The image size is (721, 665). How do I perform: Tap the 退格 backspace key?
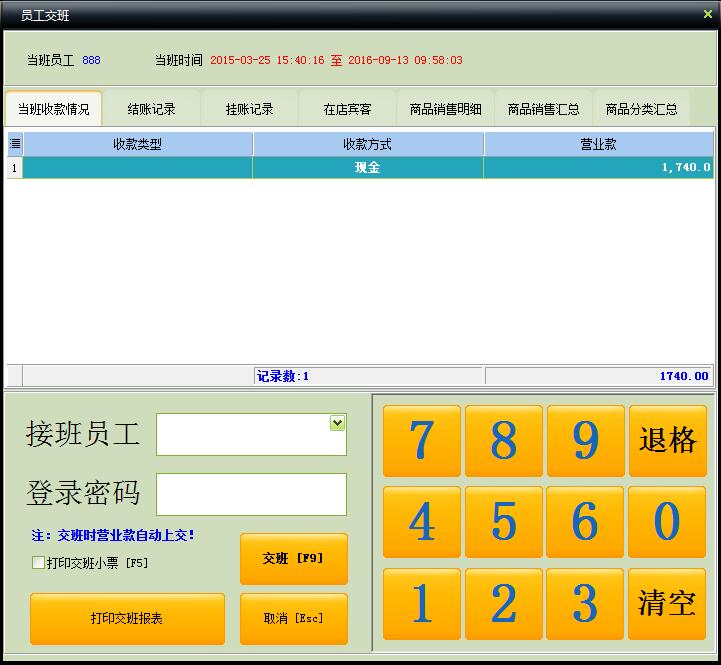pos(668,441)
